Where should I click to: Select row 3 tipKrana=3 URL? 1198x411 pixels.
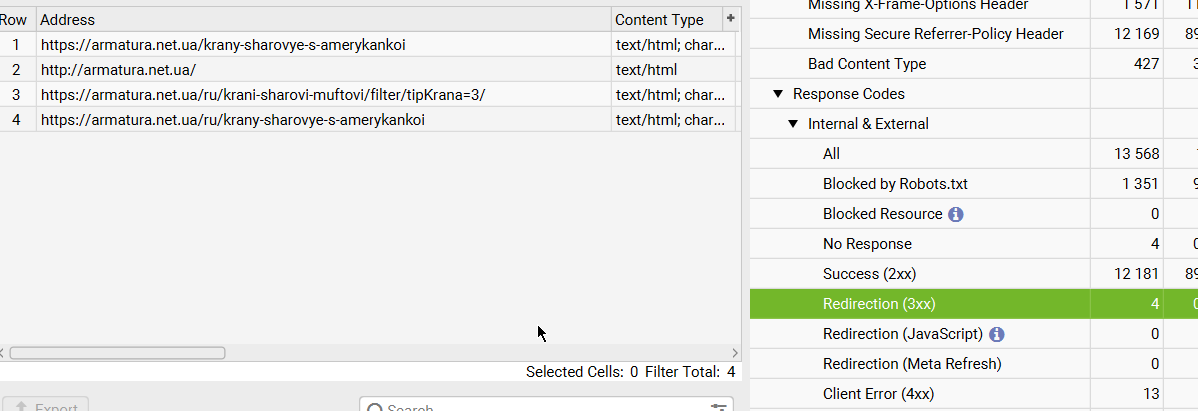click(263, 95)
